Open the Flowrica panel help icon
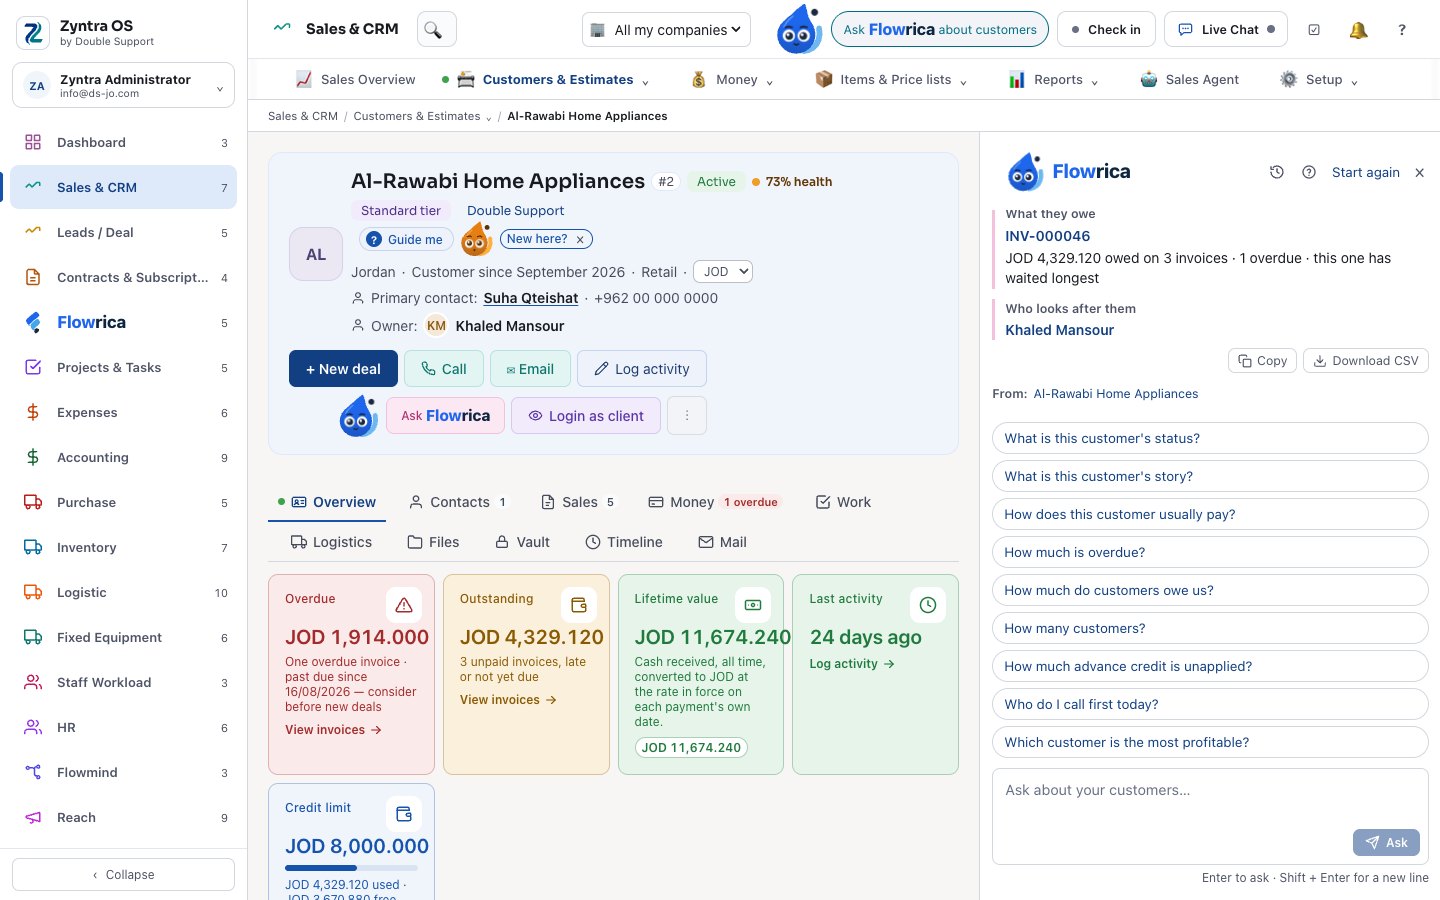The image size is (1440, 900). point(1309,172)
